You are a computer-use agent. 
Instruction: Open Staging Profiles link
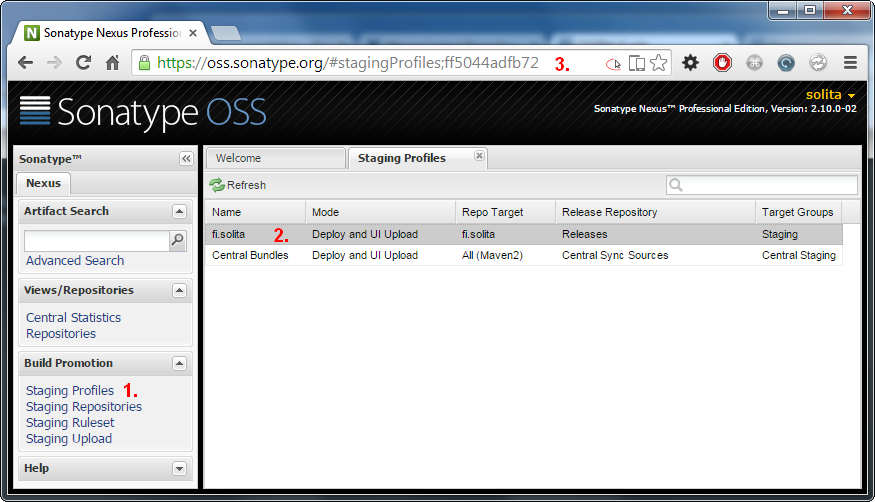(70, 390)
